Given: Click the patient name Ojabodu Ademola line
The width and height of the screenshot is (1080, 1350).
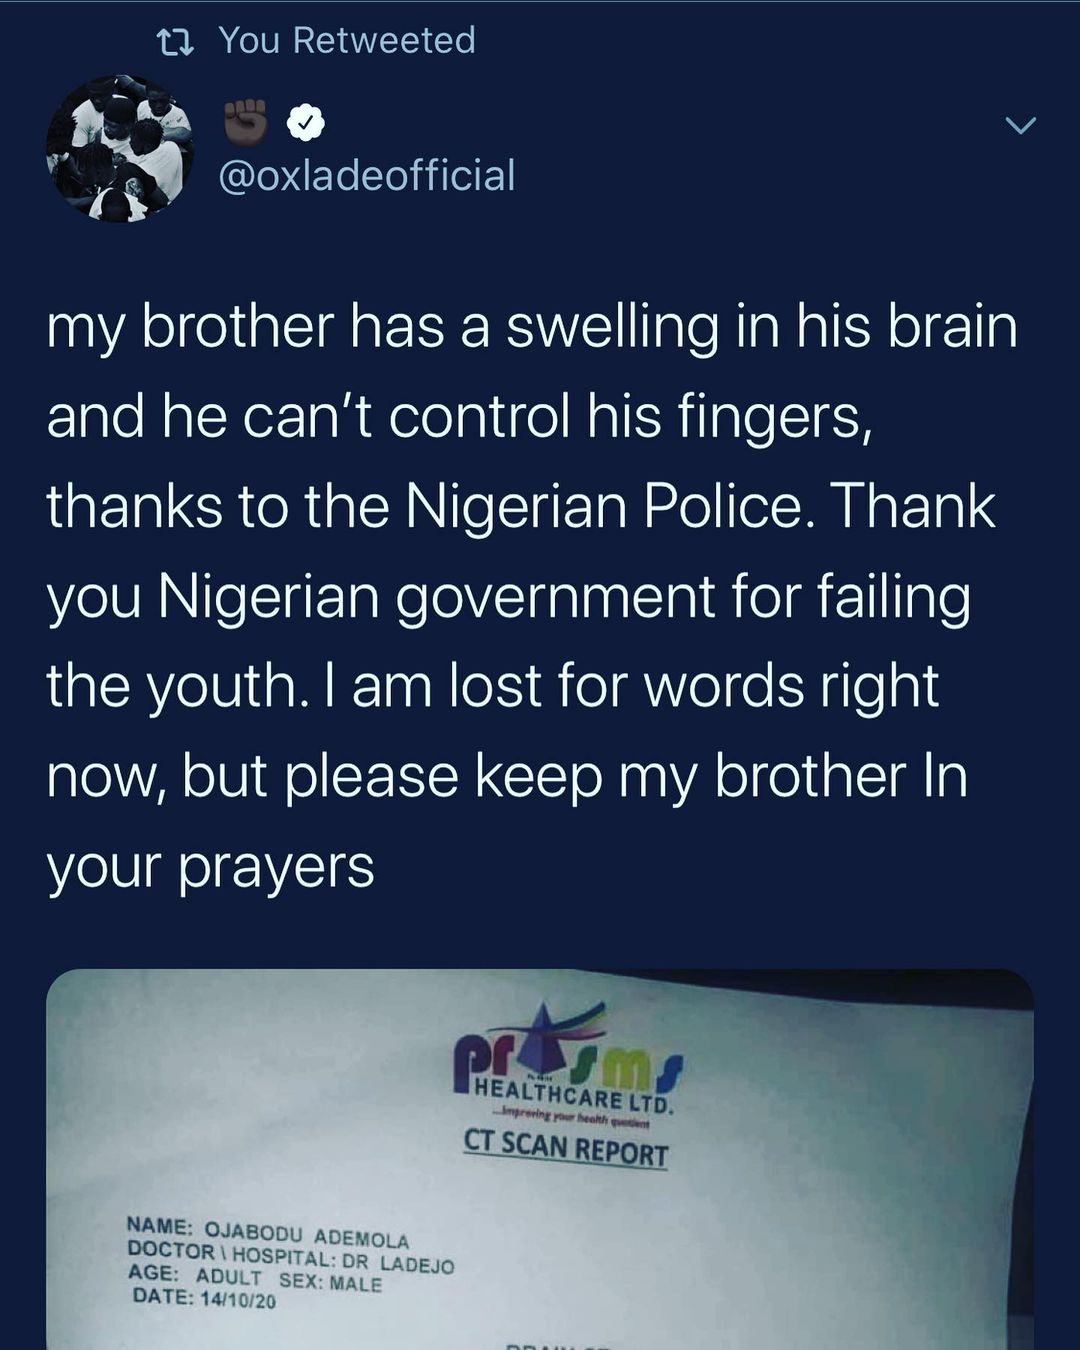Looking at the screenshot, I should pos(268,1232).
